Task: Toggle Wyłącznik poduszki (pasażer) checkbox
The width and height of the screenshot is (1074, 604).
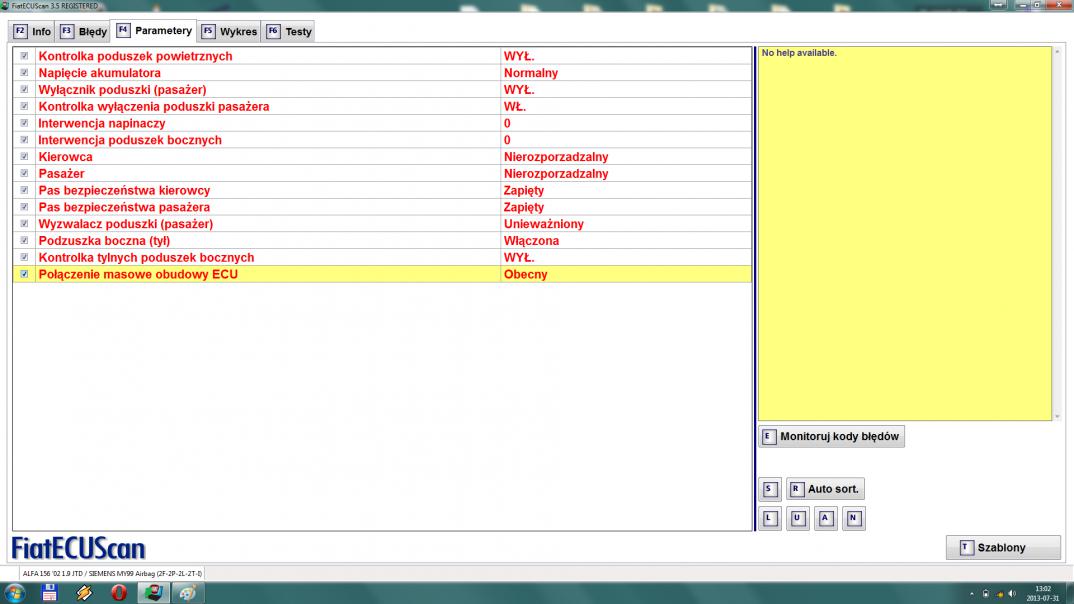Action: [x=24, y=90]
